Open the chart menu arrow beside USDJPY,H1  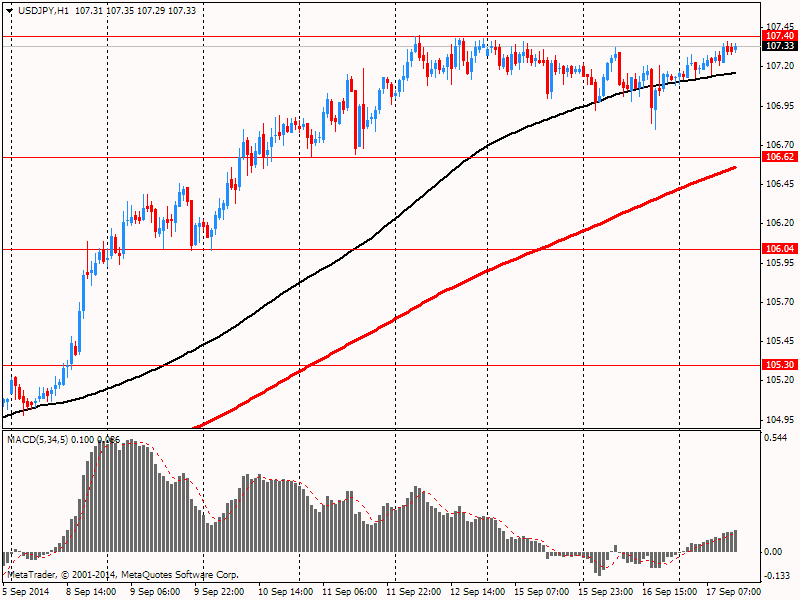pos(9,11)
